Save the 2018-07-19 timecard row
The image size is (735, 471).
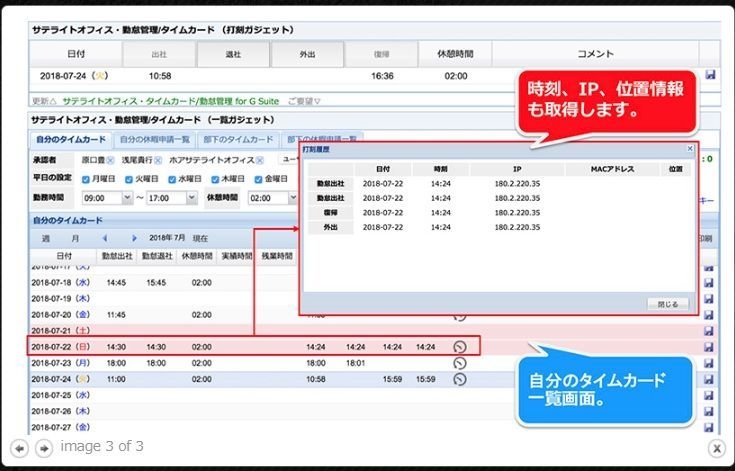[x=709, y=299]
